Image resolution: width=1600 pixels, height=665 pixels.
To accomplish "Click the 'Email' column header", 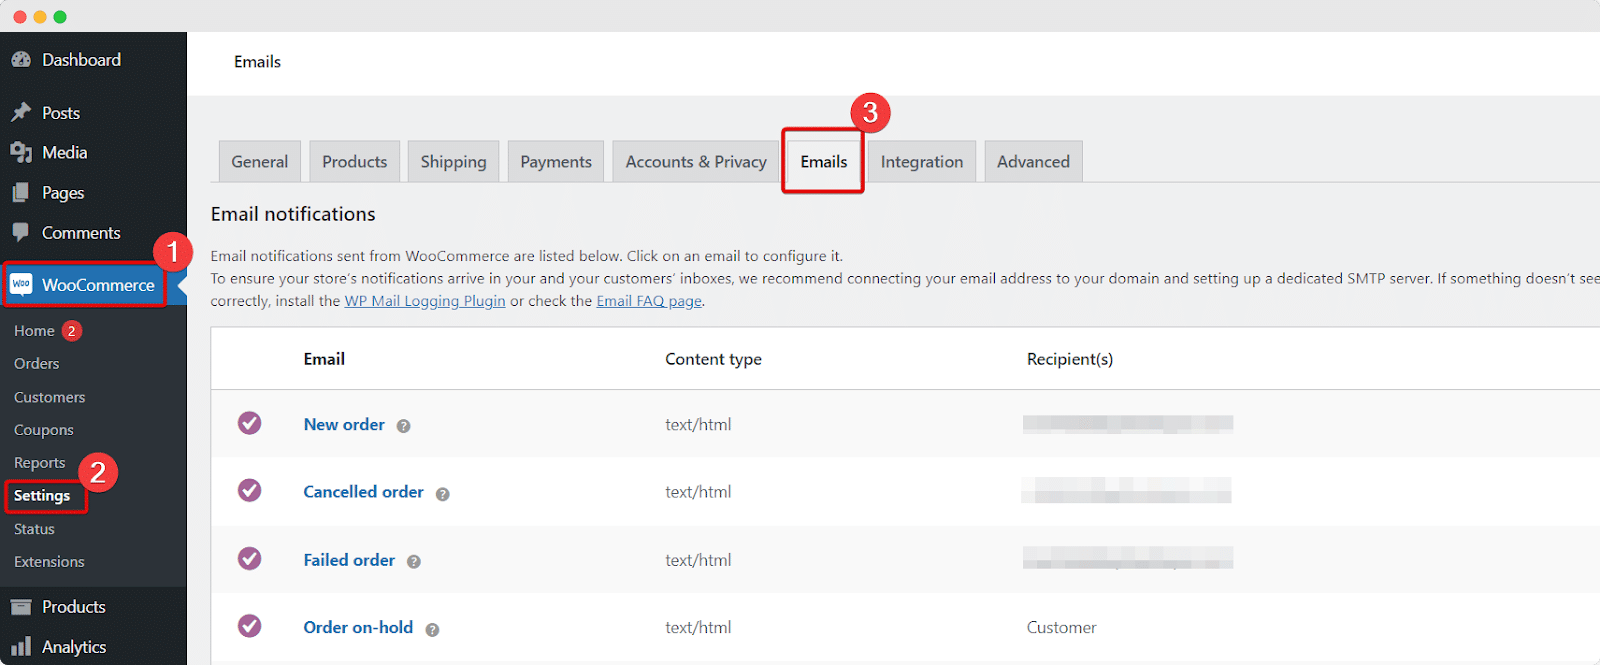I will (324, 359).
